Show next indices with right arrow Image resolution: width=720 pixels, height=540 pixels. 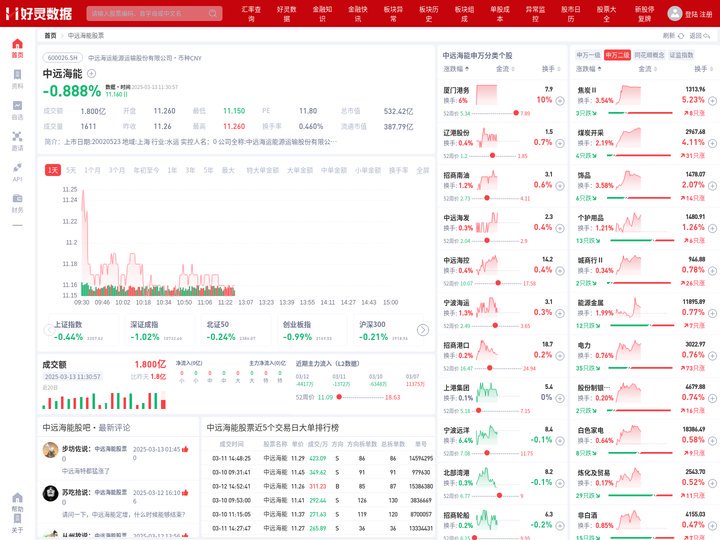tap(423, 330)
